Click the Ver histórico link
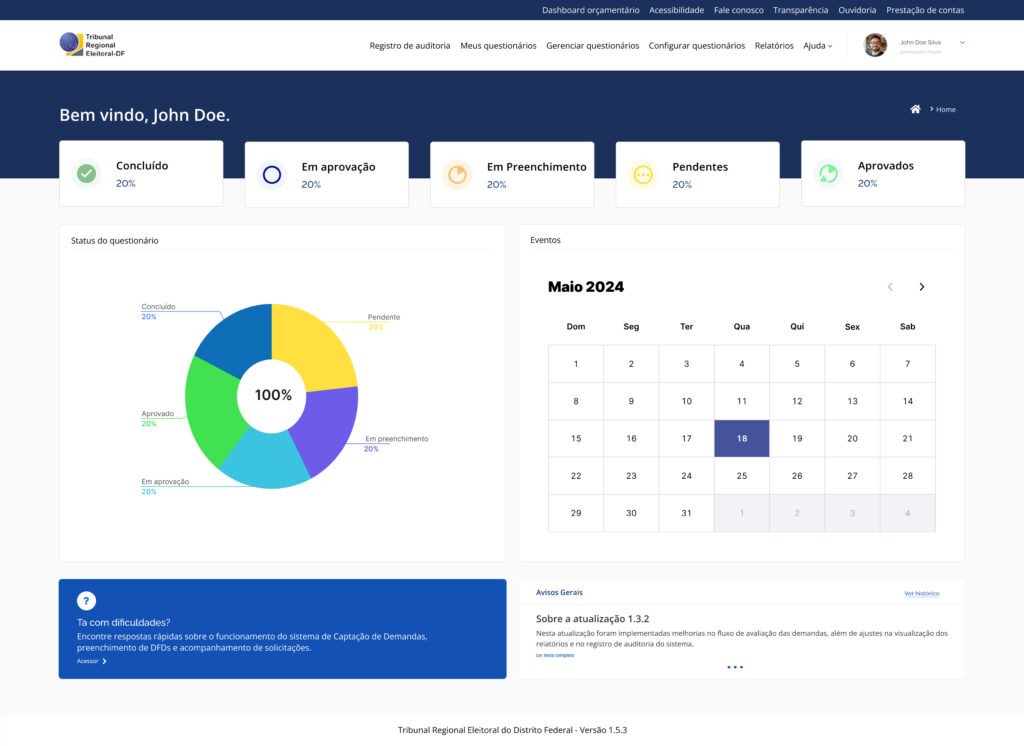Image resolution: width=1024 pixels, height=746 pixels. click(x=921, y=593)
